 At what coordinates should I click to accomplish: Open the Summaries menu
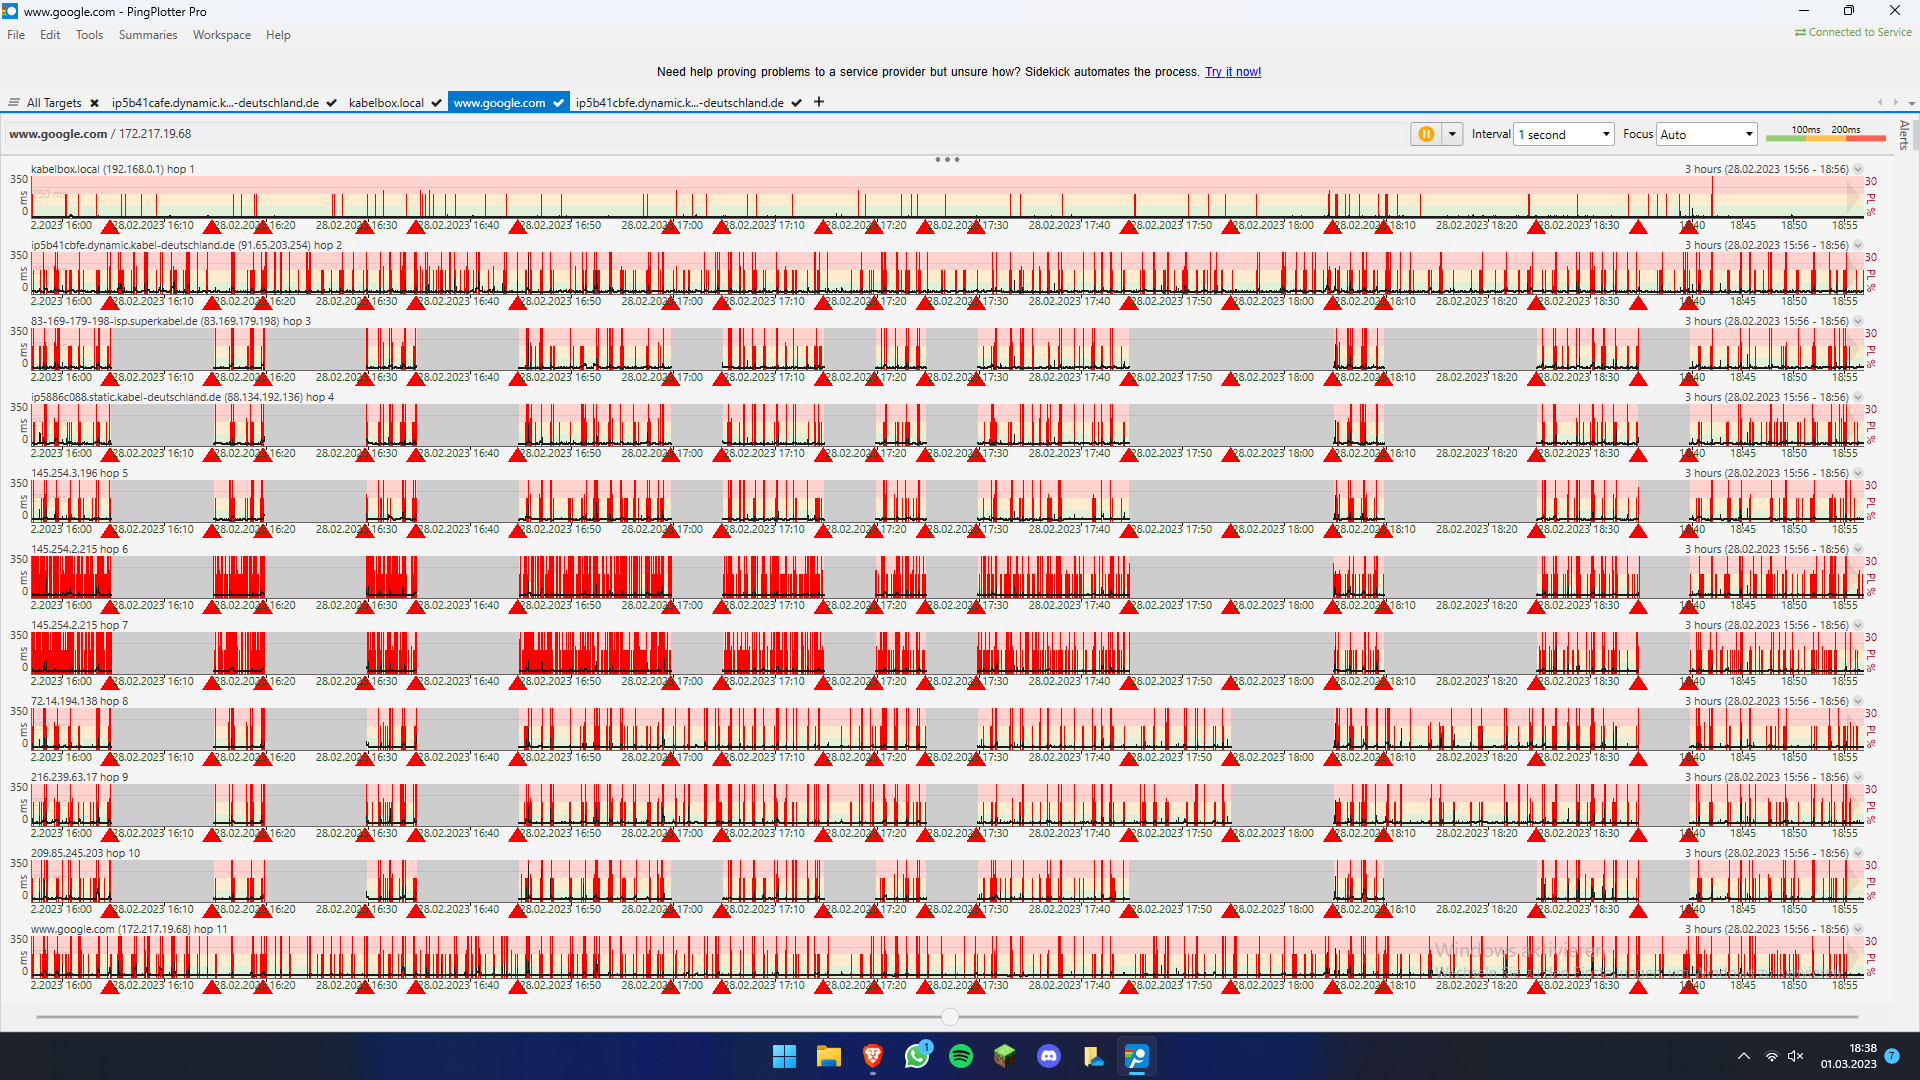147,35
